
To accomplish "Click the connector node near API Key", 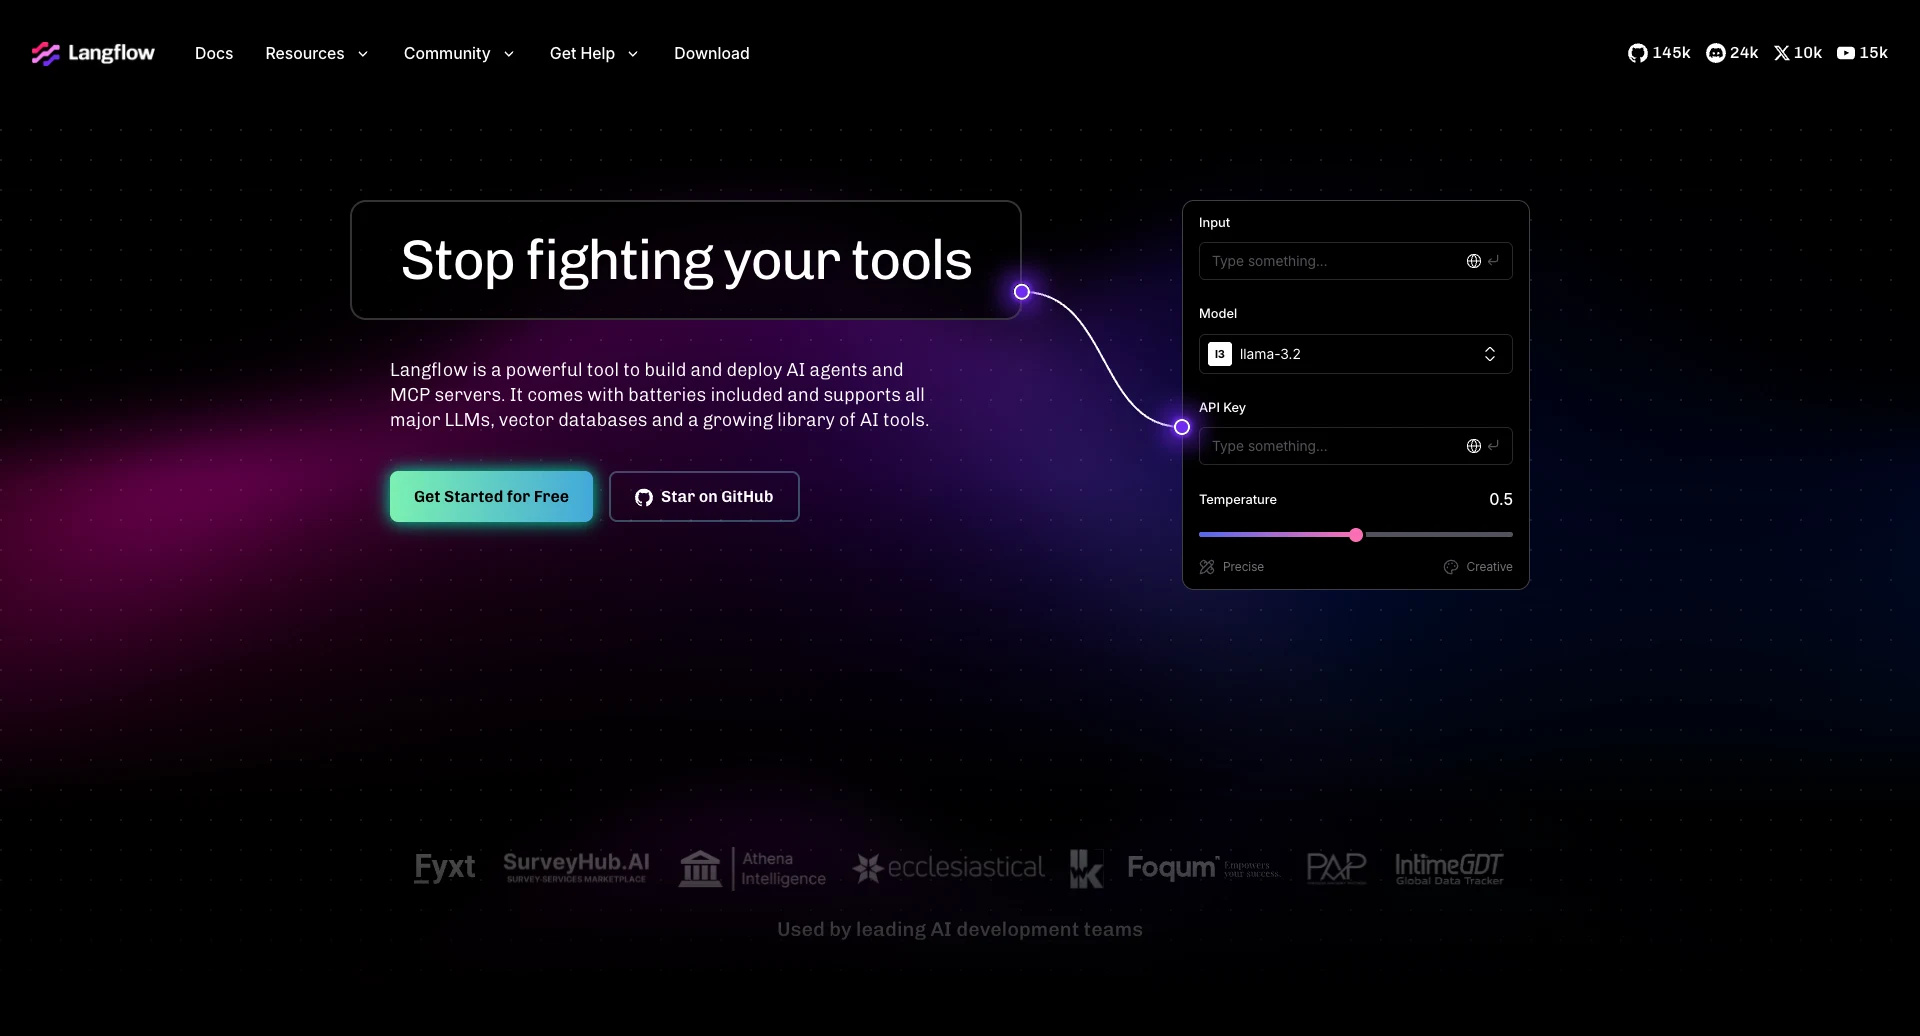I will [x=1182, y=427].
